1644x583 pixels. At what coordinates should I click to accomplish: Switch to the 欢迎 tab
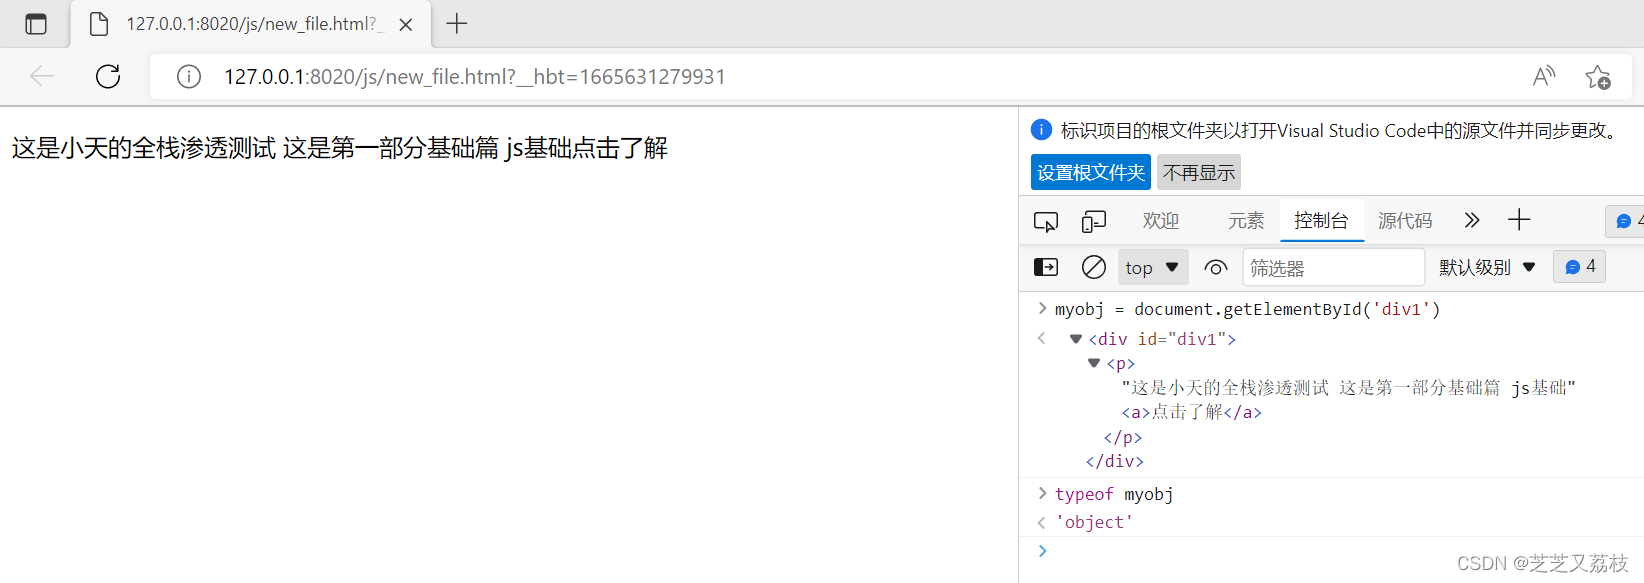pos(1161,221)
